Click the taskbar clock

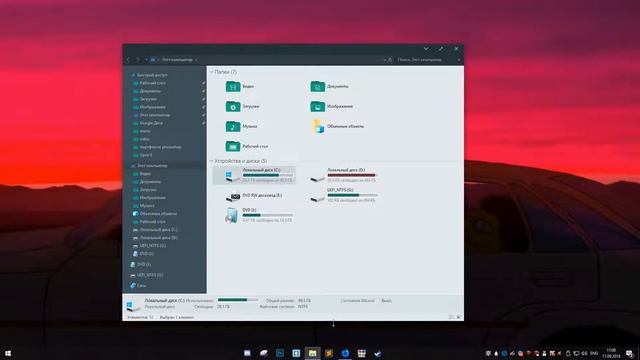(611, 353)
